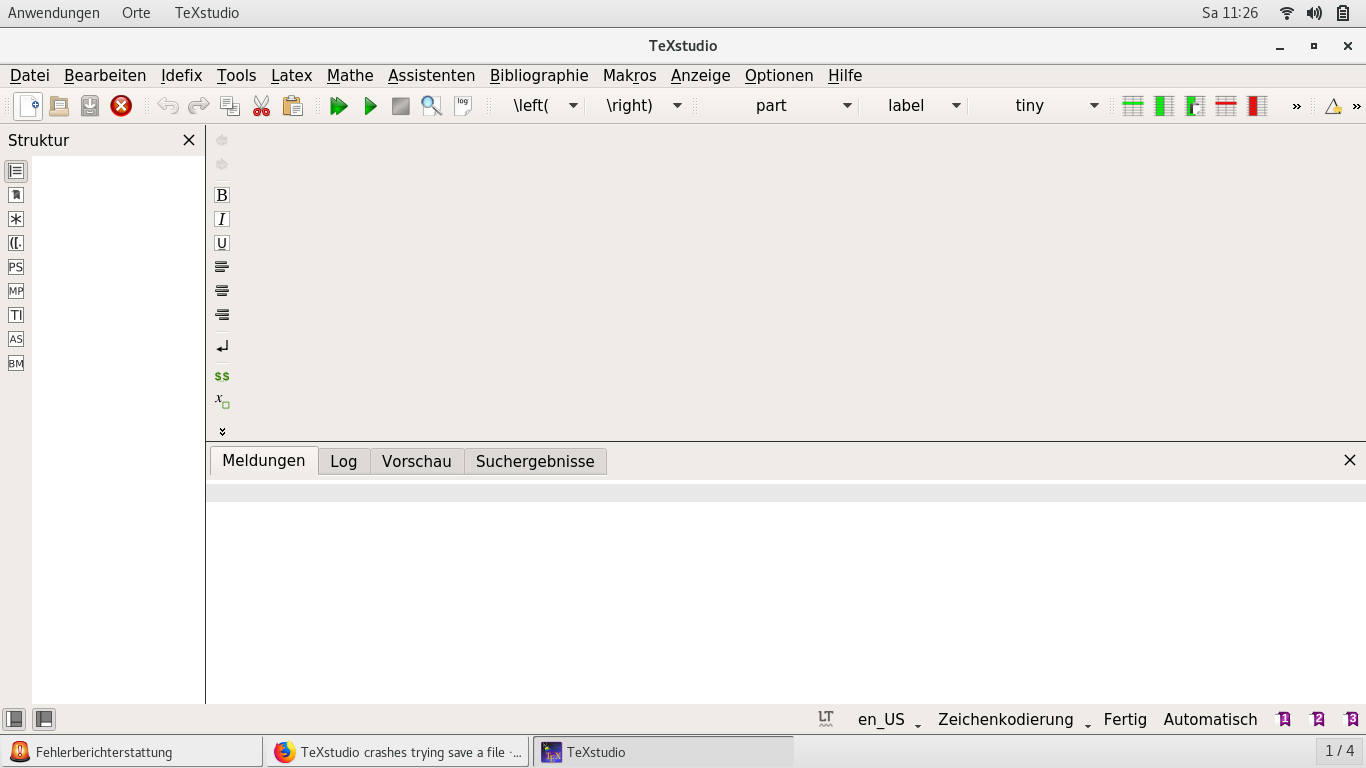Close the document with the red X icon
The image size is (1366, 768).
tap(121, 105)
